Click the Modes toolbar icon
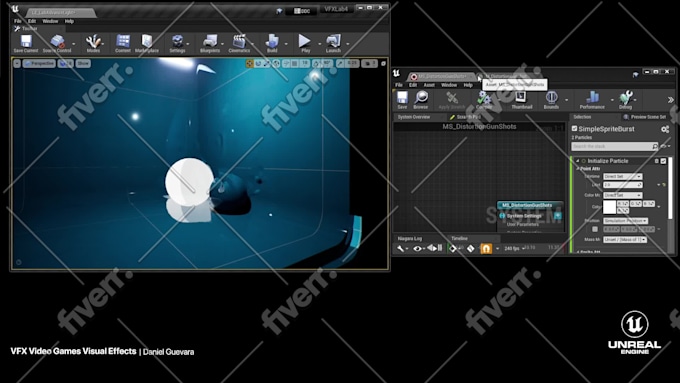Image resolution: width=680 pixels, height=383 pixels. [x=93, y=44]
